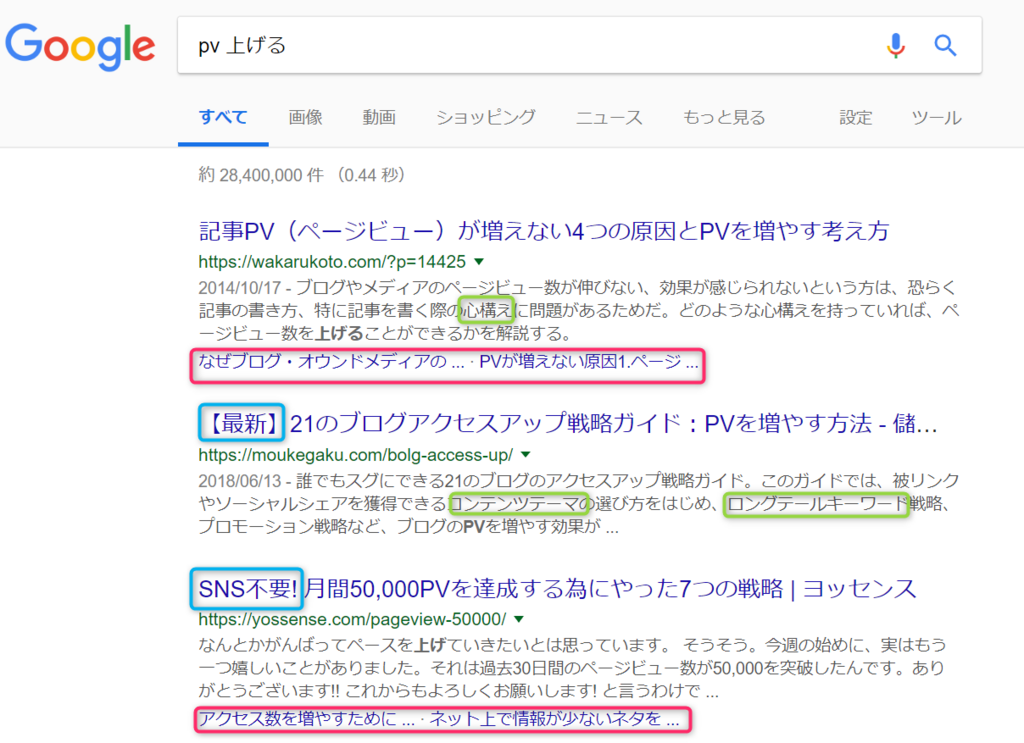Screen dimensions: 1024x743
Task: Click result count text '約 28,400,000 件'
Action: click(x=261, y=175)
